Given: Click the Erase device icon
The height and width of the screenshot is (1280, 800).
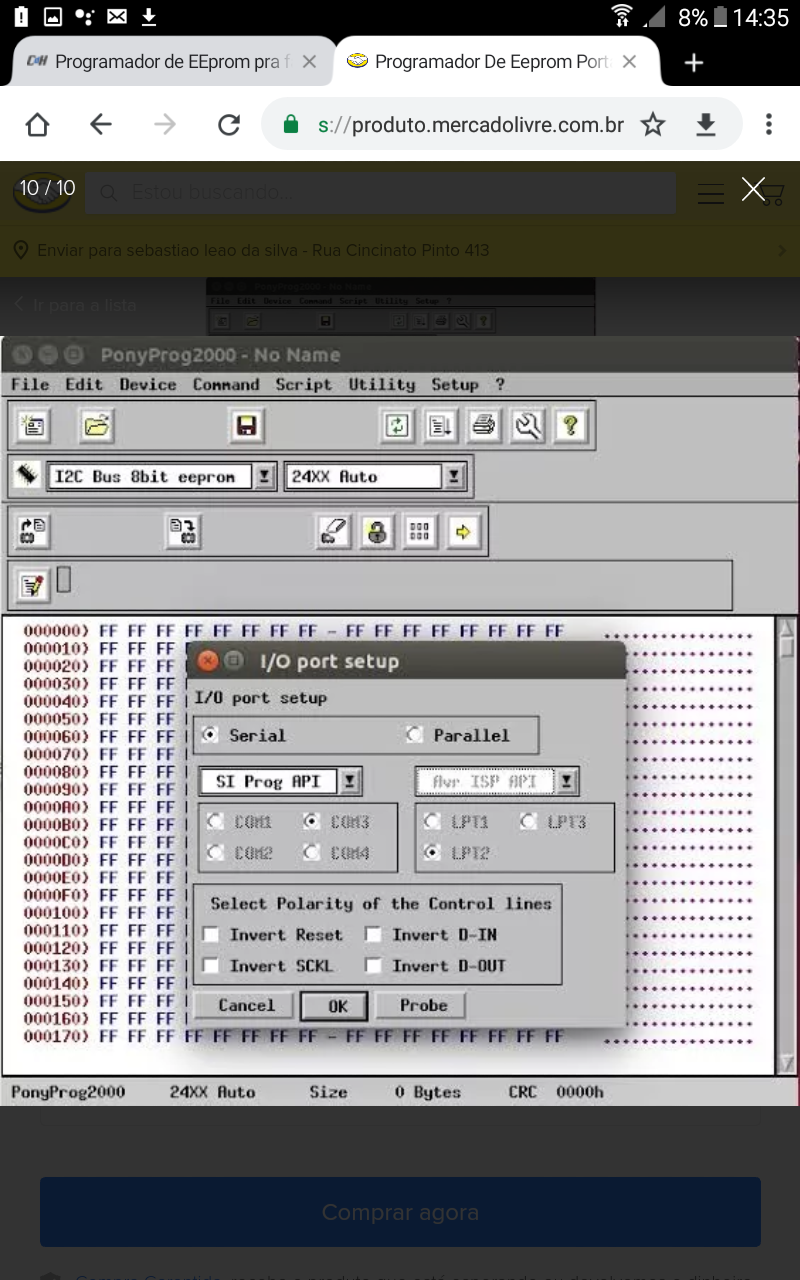Looking at the screenshot, I should pos(334,531).
